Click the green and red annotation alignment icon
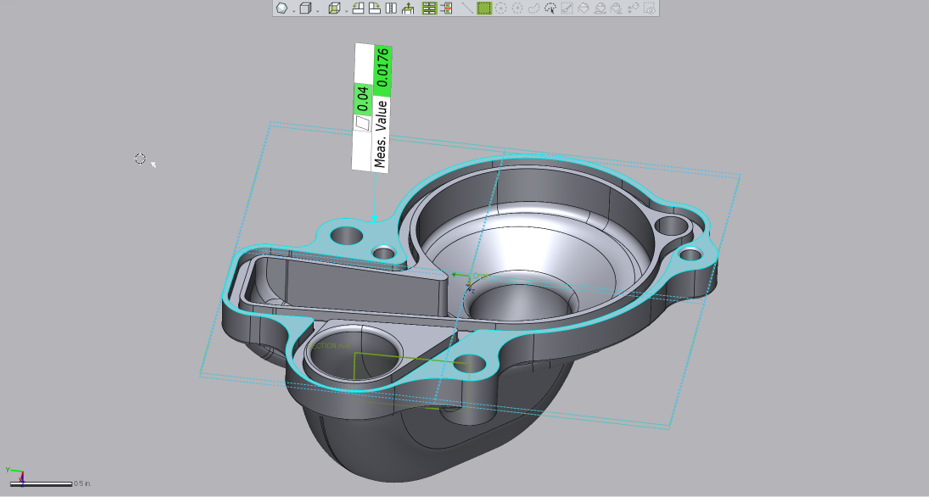The image size is (929, 497). (446, 8)
